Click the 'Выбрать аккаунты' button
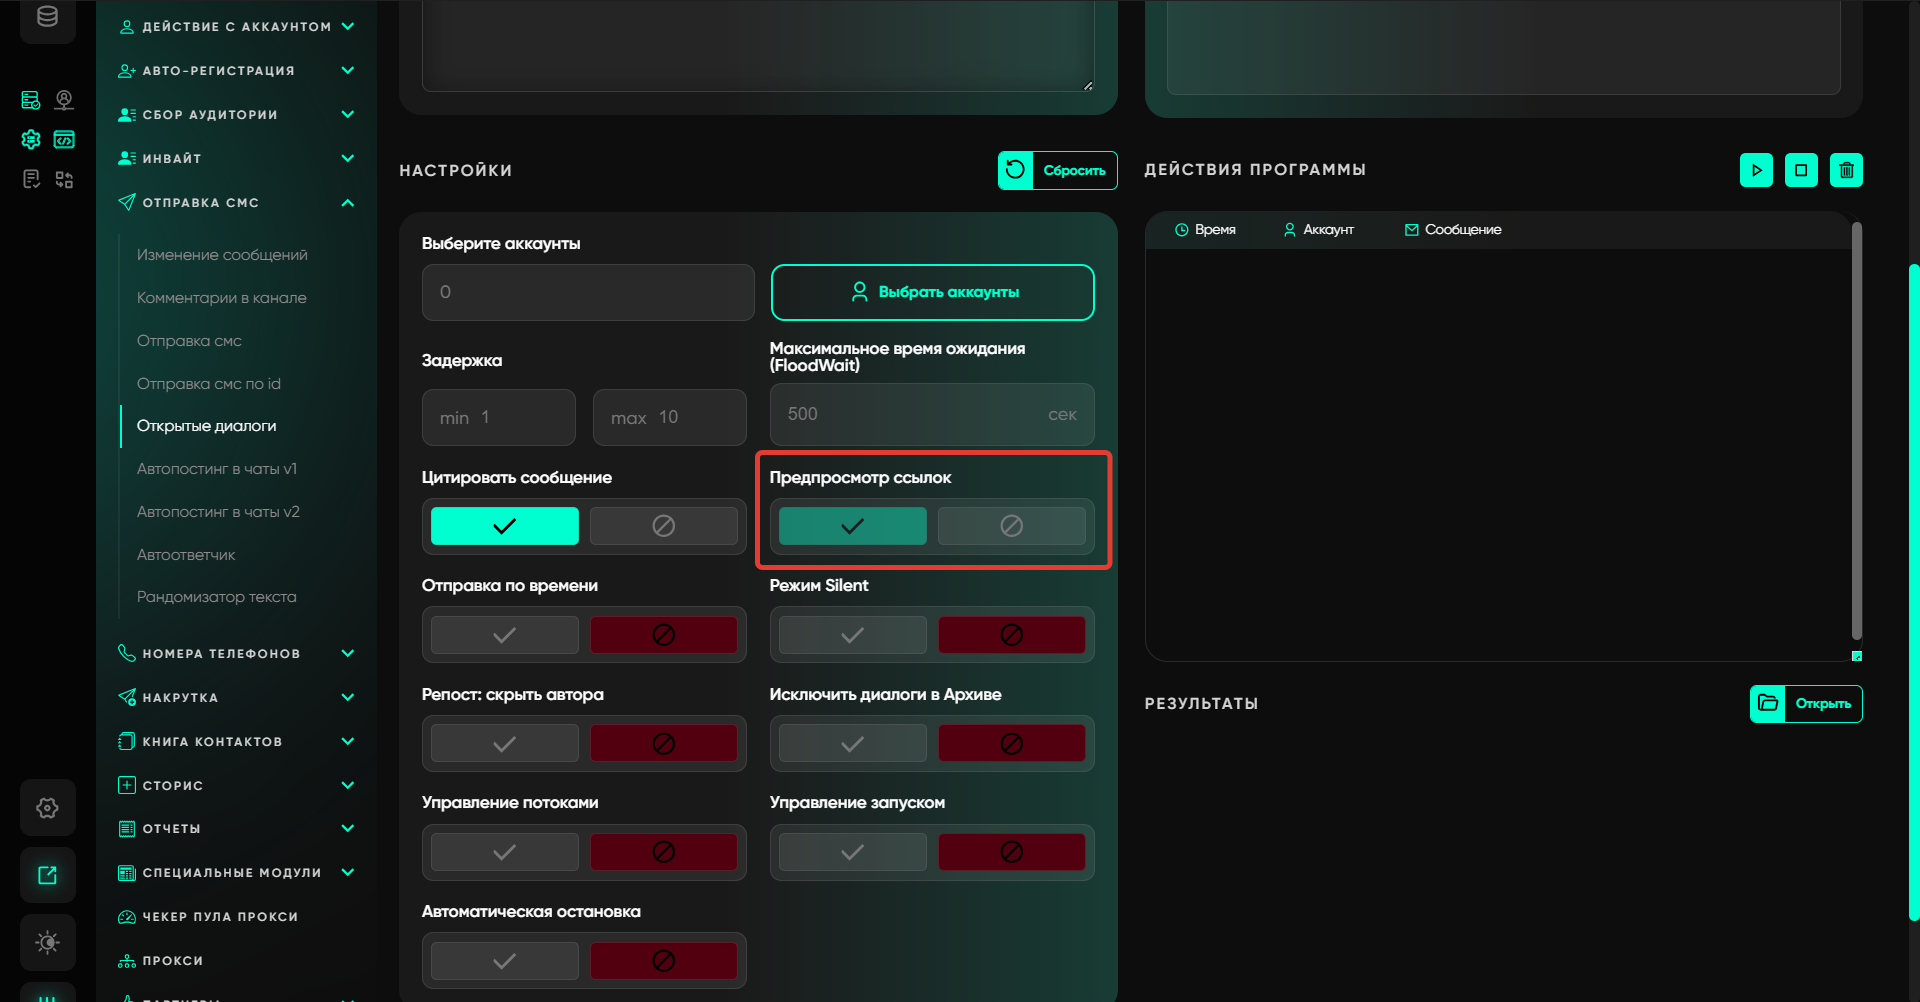 pos(932,292)
